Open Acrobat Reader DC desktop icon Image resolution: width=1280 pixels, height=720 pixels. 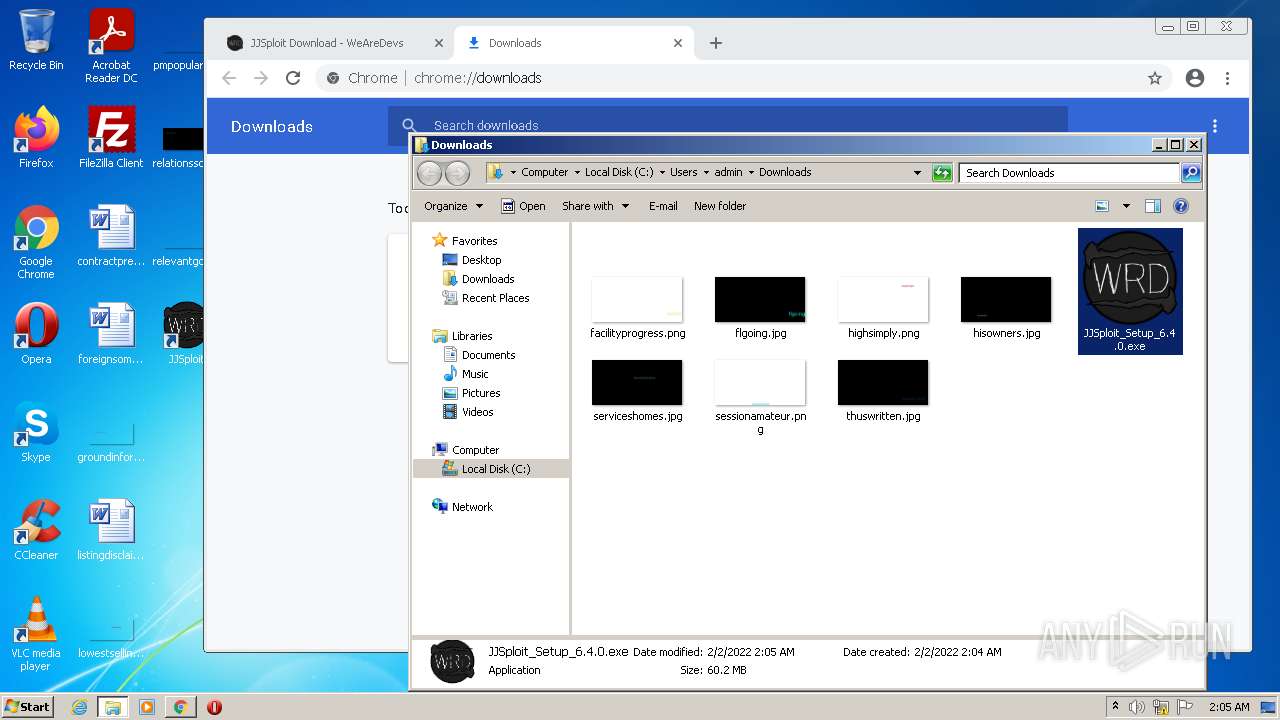pyautogui.click(x=111, y=46)
